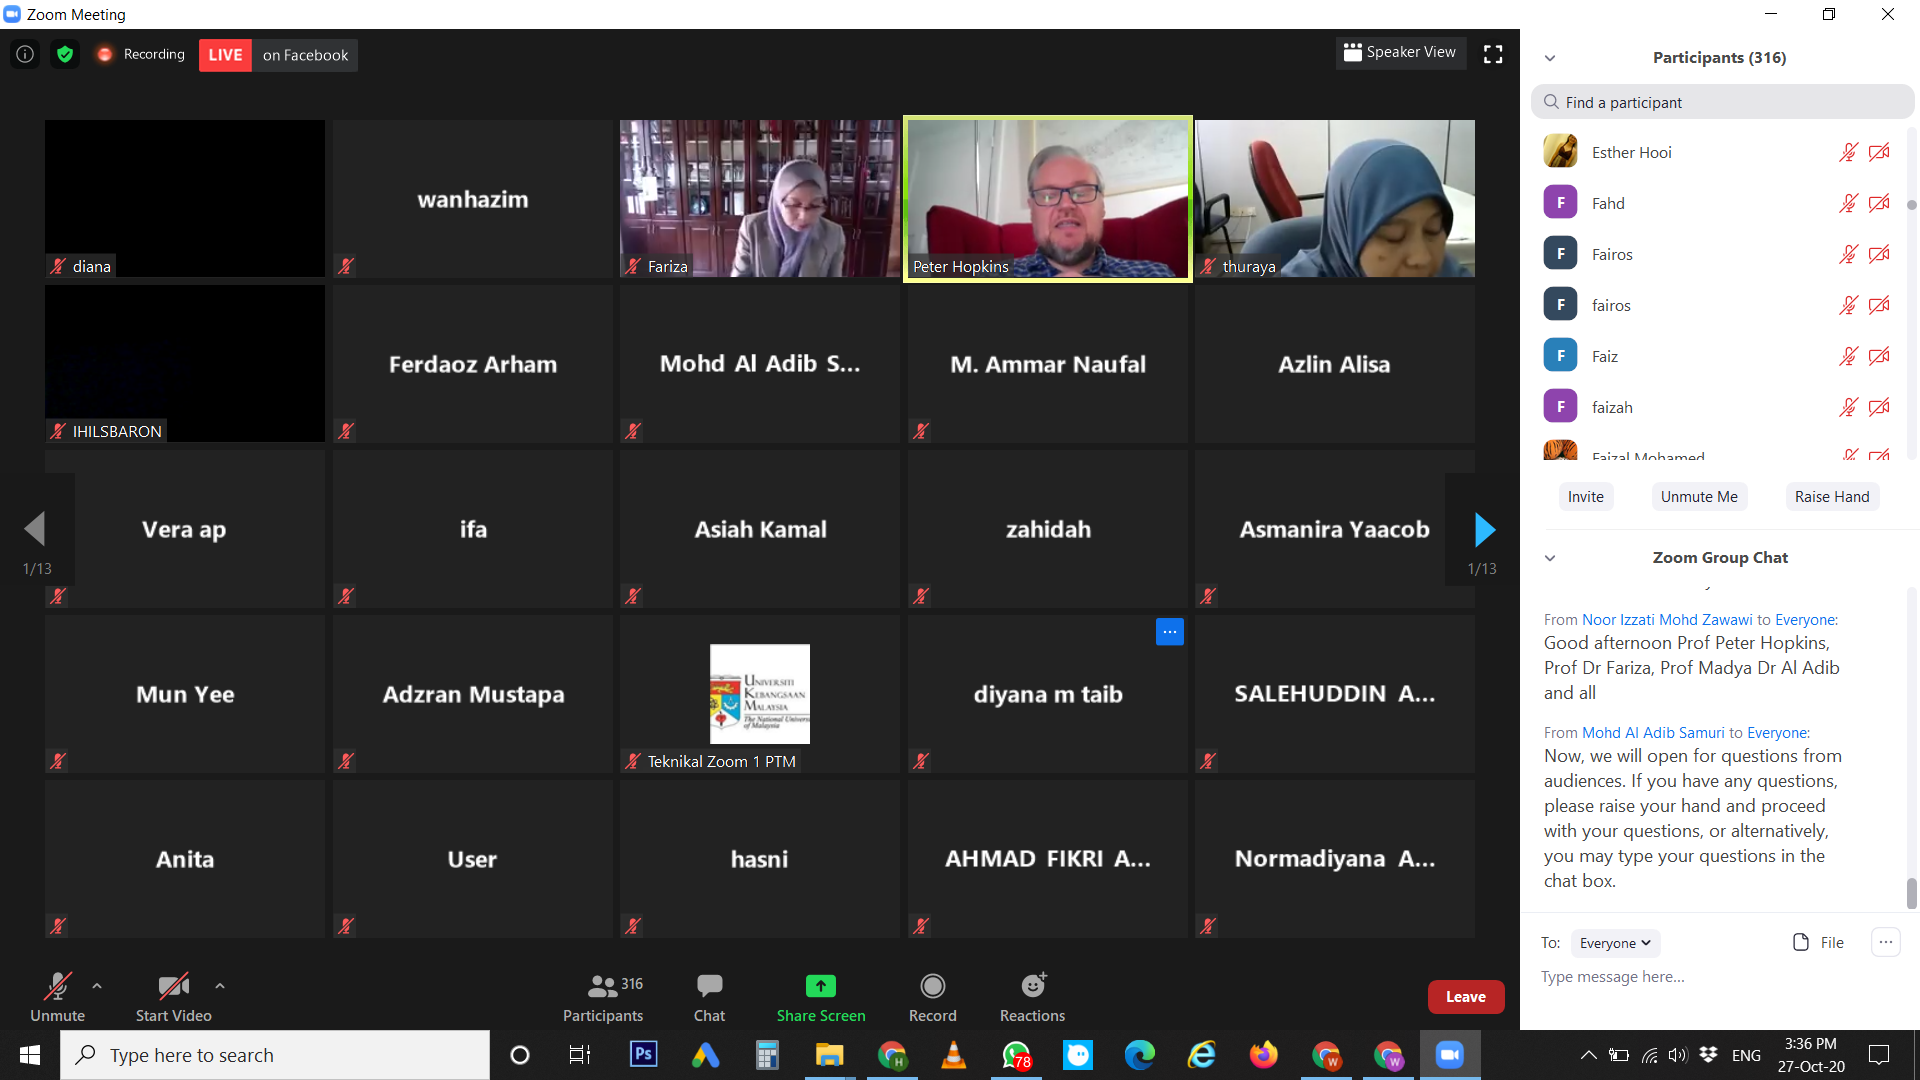Open the Chat panel icon
Viewport: 1920px width, 1080px height.
709,986
